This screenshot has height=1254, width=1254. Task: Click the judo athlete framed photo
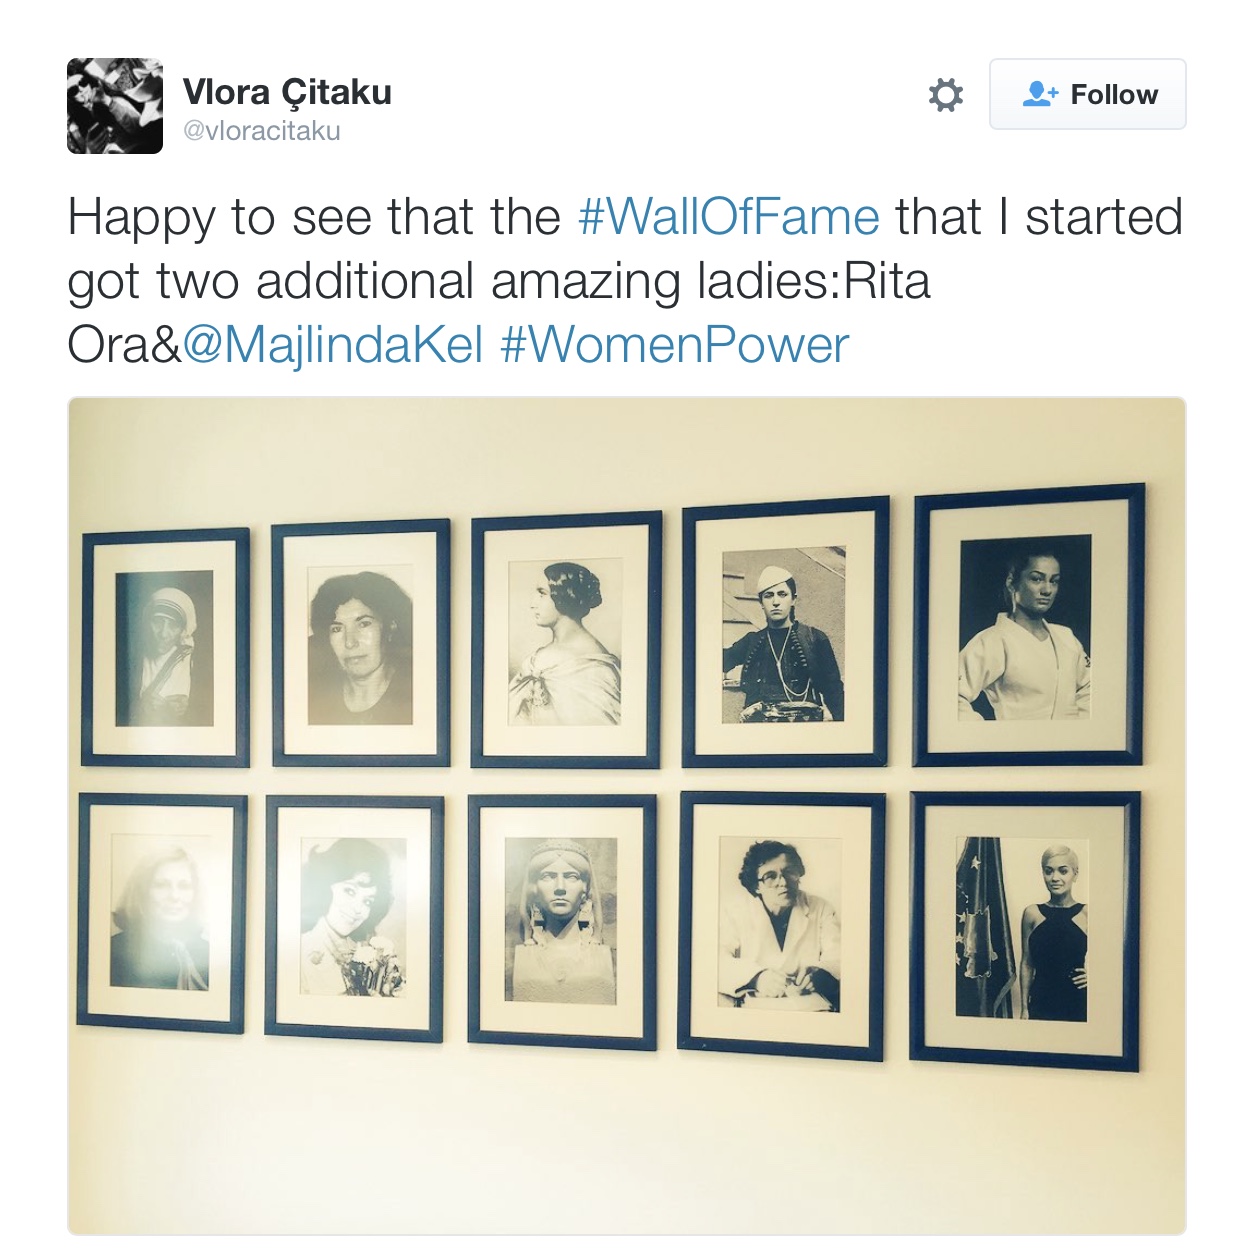(1028, 626)
